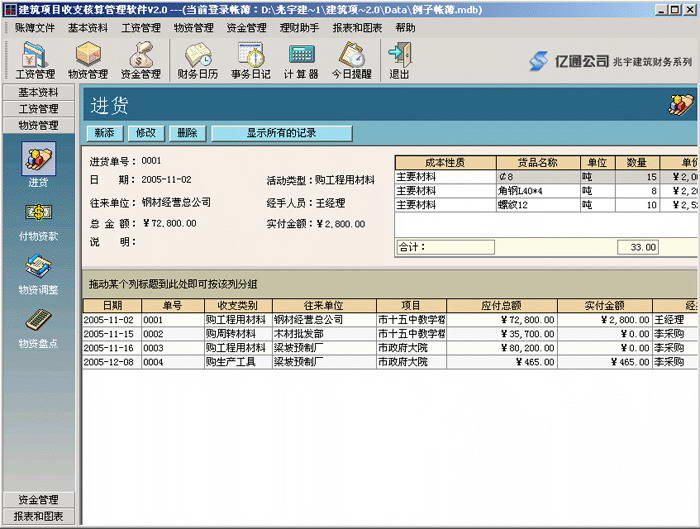Viewport: 700px width, 529px height.
Task: Open the 物资管理 menu
Action: 194,28
